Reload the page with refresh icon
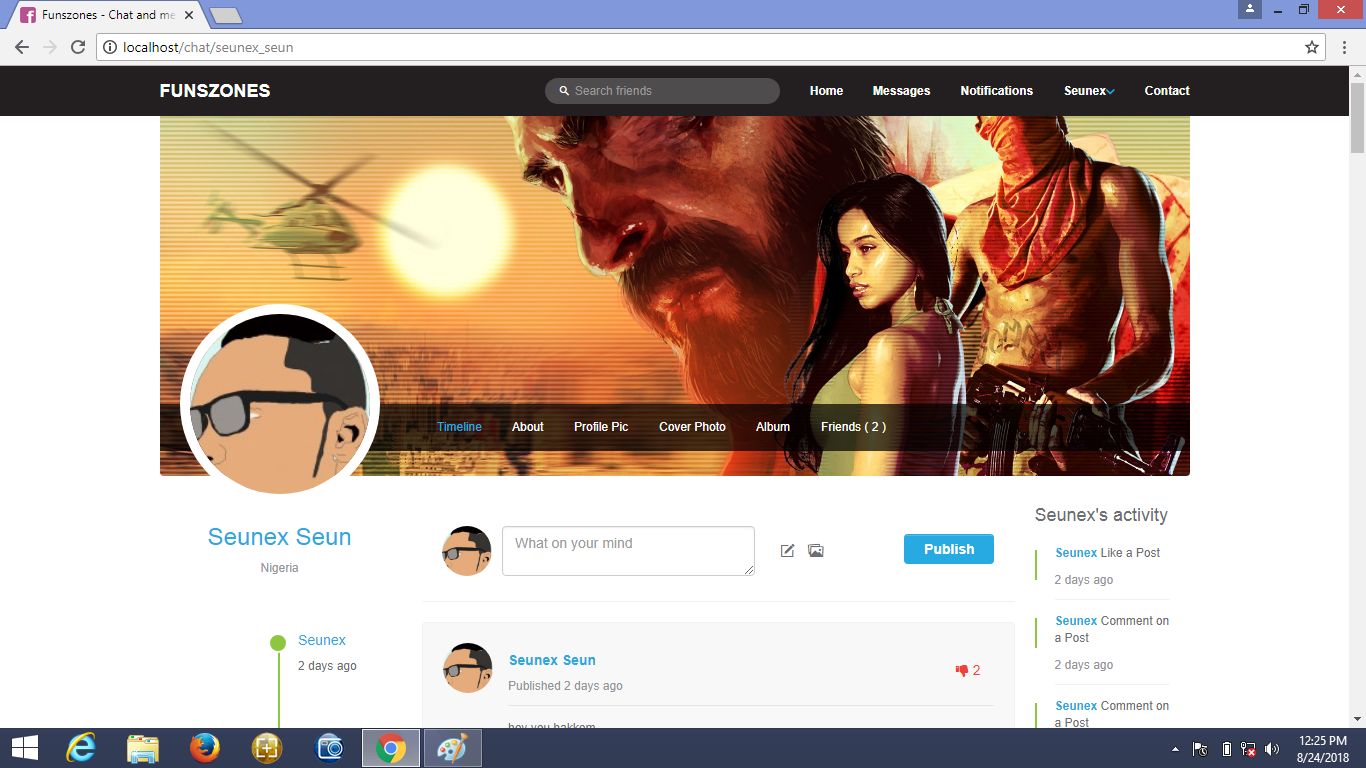Image resolution: width=1366 pixels, height=768 pixels. coord(78,47)
